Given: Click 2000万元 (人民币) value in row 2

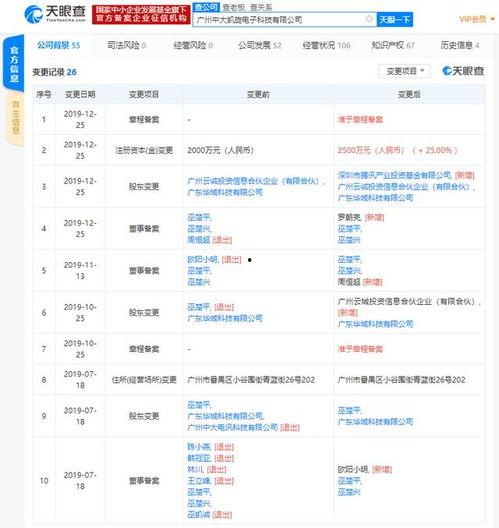Looking at the screenshot, I should point(221,150).
